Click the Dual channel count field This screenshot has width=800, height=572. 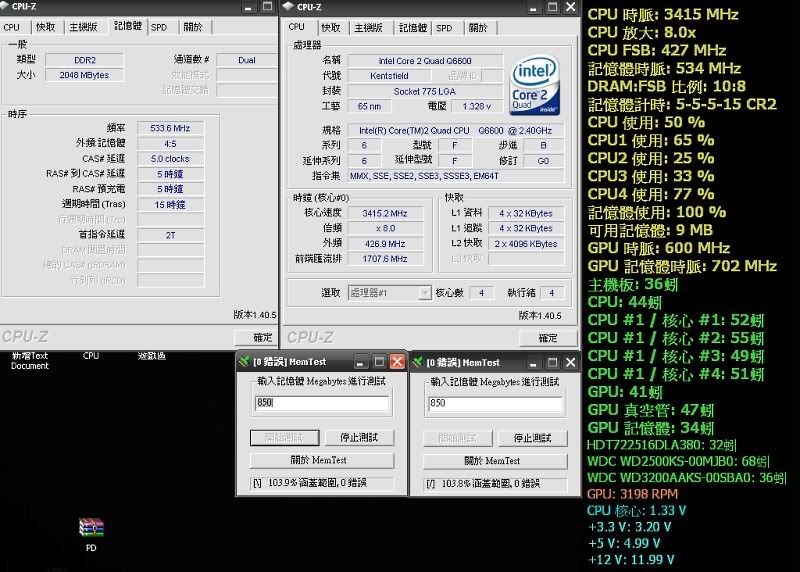[x=247, y=60]
